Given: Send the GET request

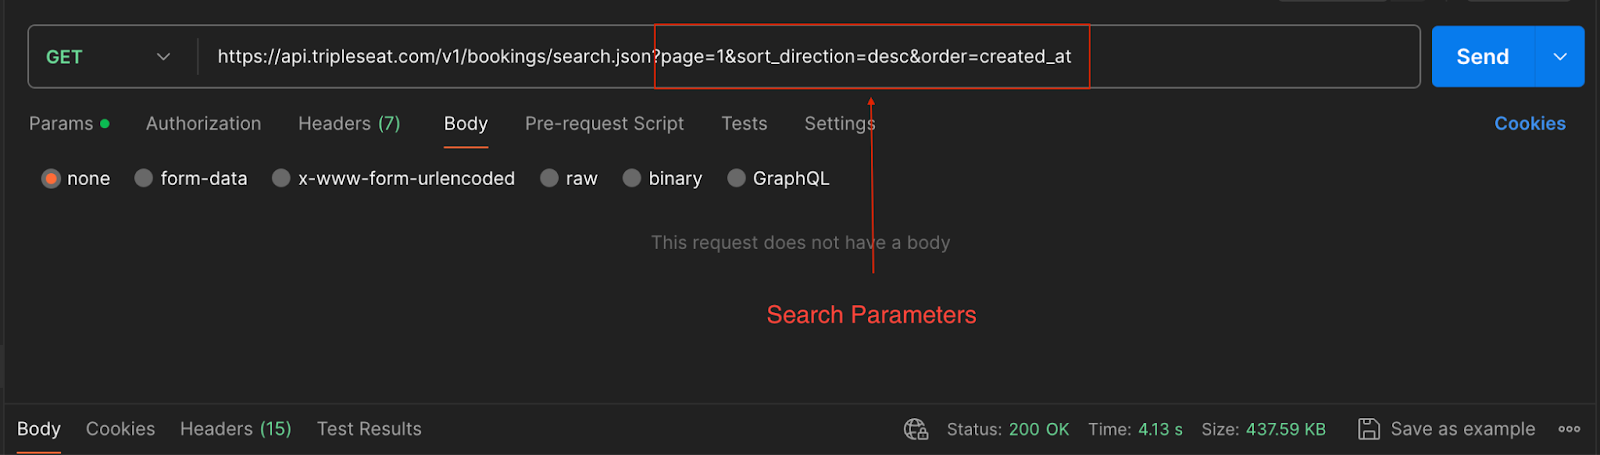Looking at the screenshot, I should [x=1482, y=57].
